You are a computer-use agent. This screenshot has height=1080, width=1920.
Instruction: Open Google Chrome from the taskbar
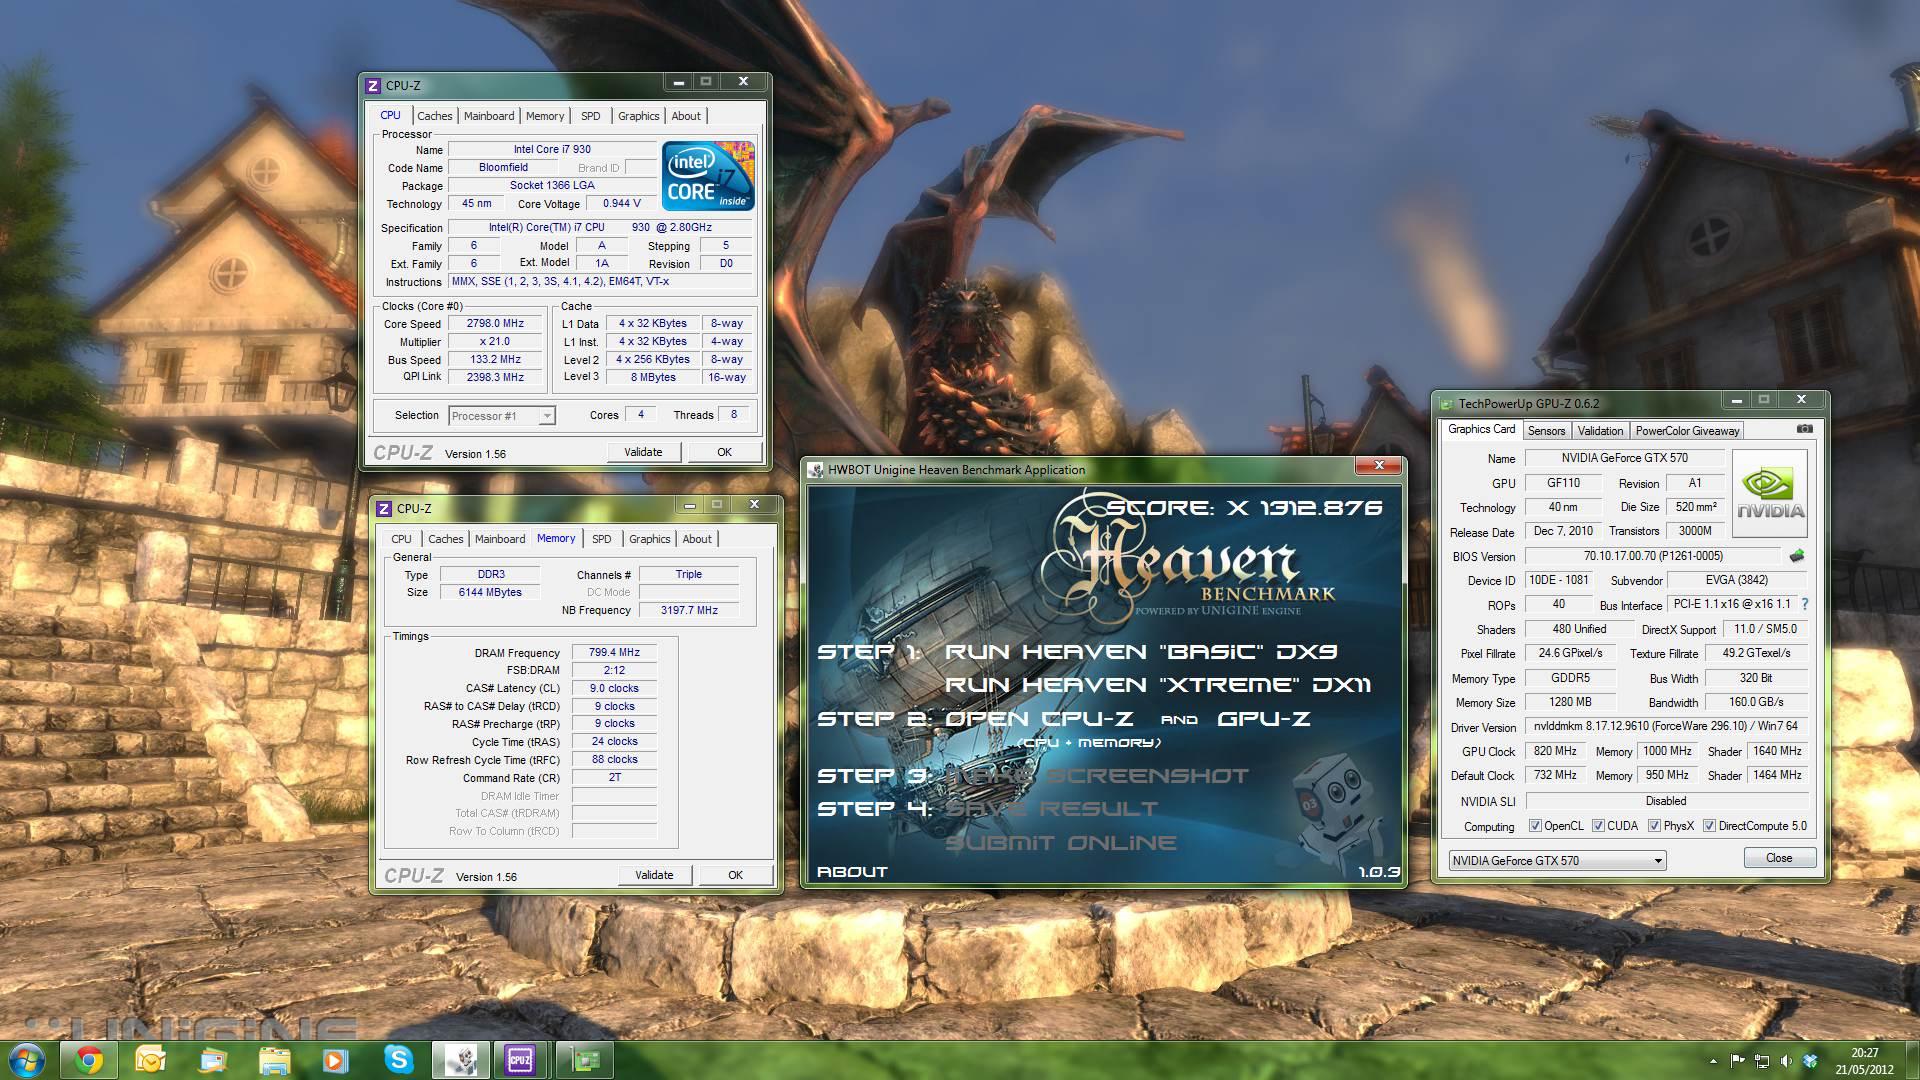coord(89,1060)
